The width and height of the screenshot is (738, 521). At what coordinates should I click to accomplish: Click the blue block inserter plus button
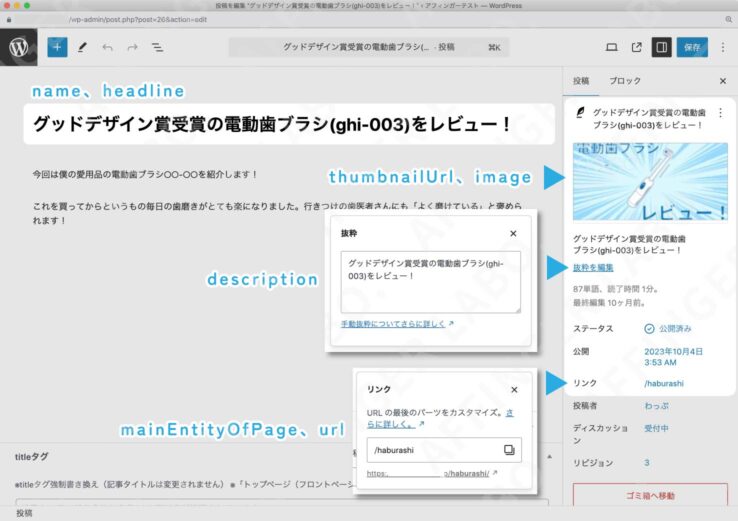point(57,47)
